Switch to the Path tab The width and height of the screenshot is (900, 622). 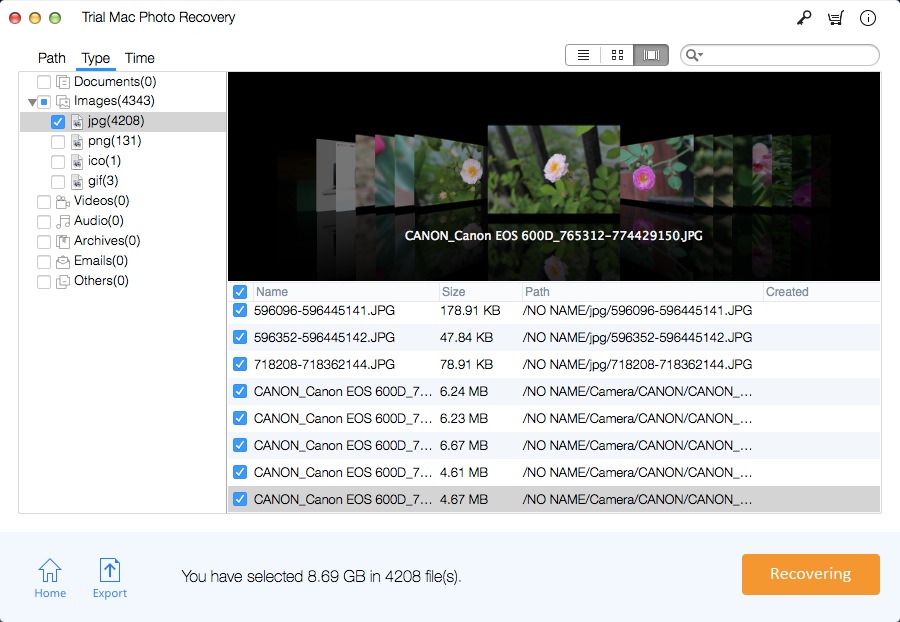pos(51,58)
